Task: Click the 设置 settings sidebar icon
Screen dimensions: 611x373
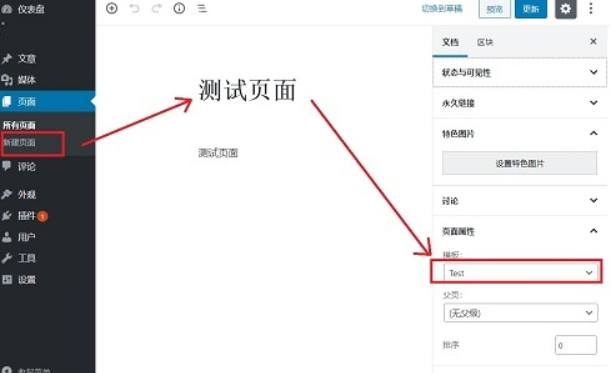Action: 7,279
